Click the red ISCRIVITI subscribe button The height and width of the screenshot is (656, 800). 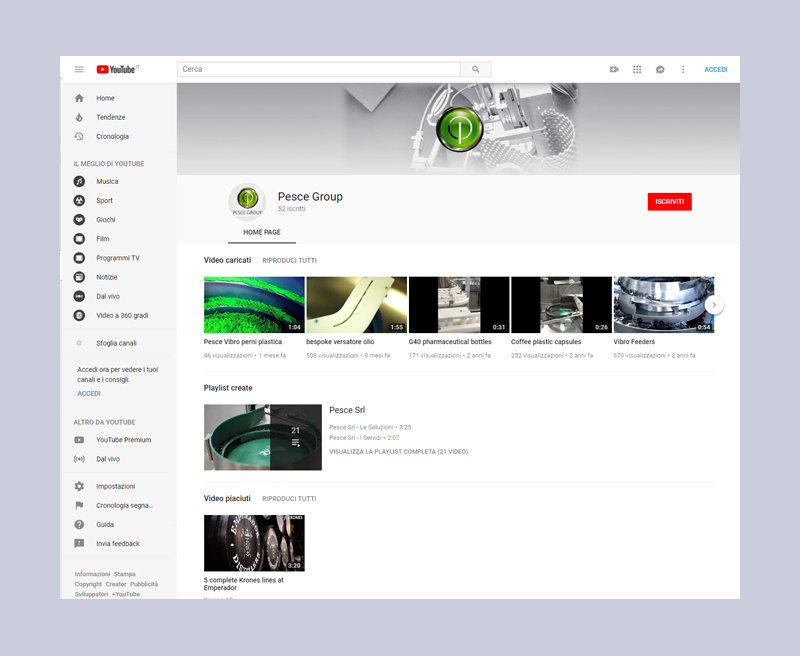coord(669,201)
